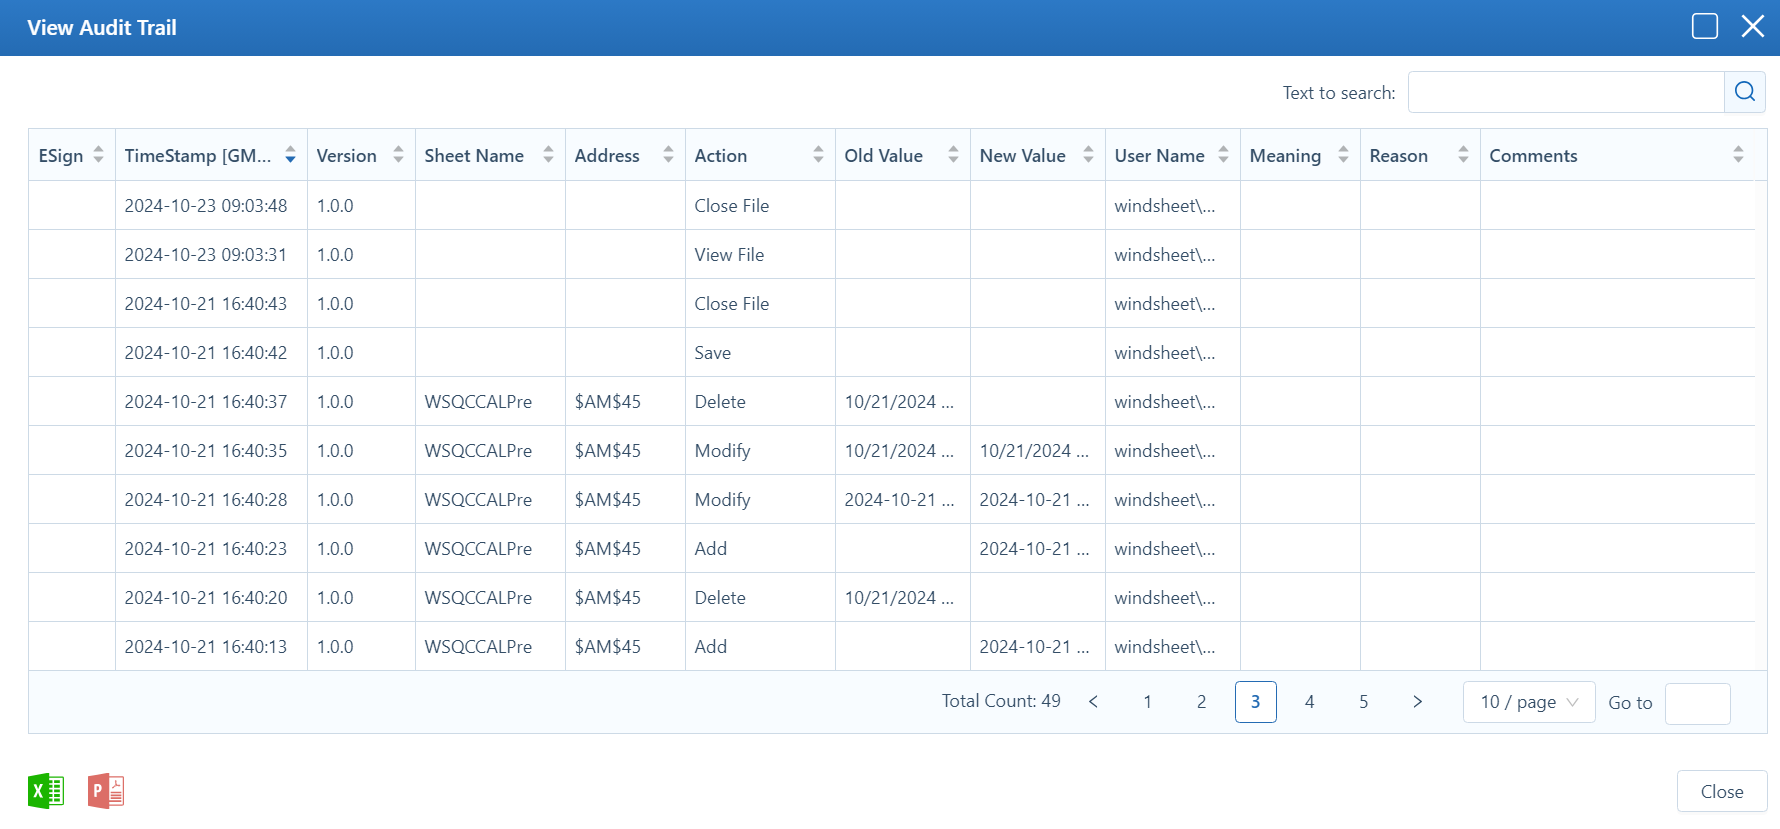The height and width of the screenshot is (829, 1780).
Task: Select page 5 in pagination
Action: click(x=1363, y=702)
